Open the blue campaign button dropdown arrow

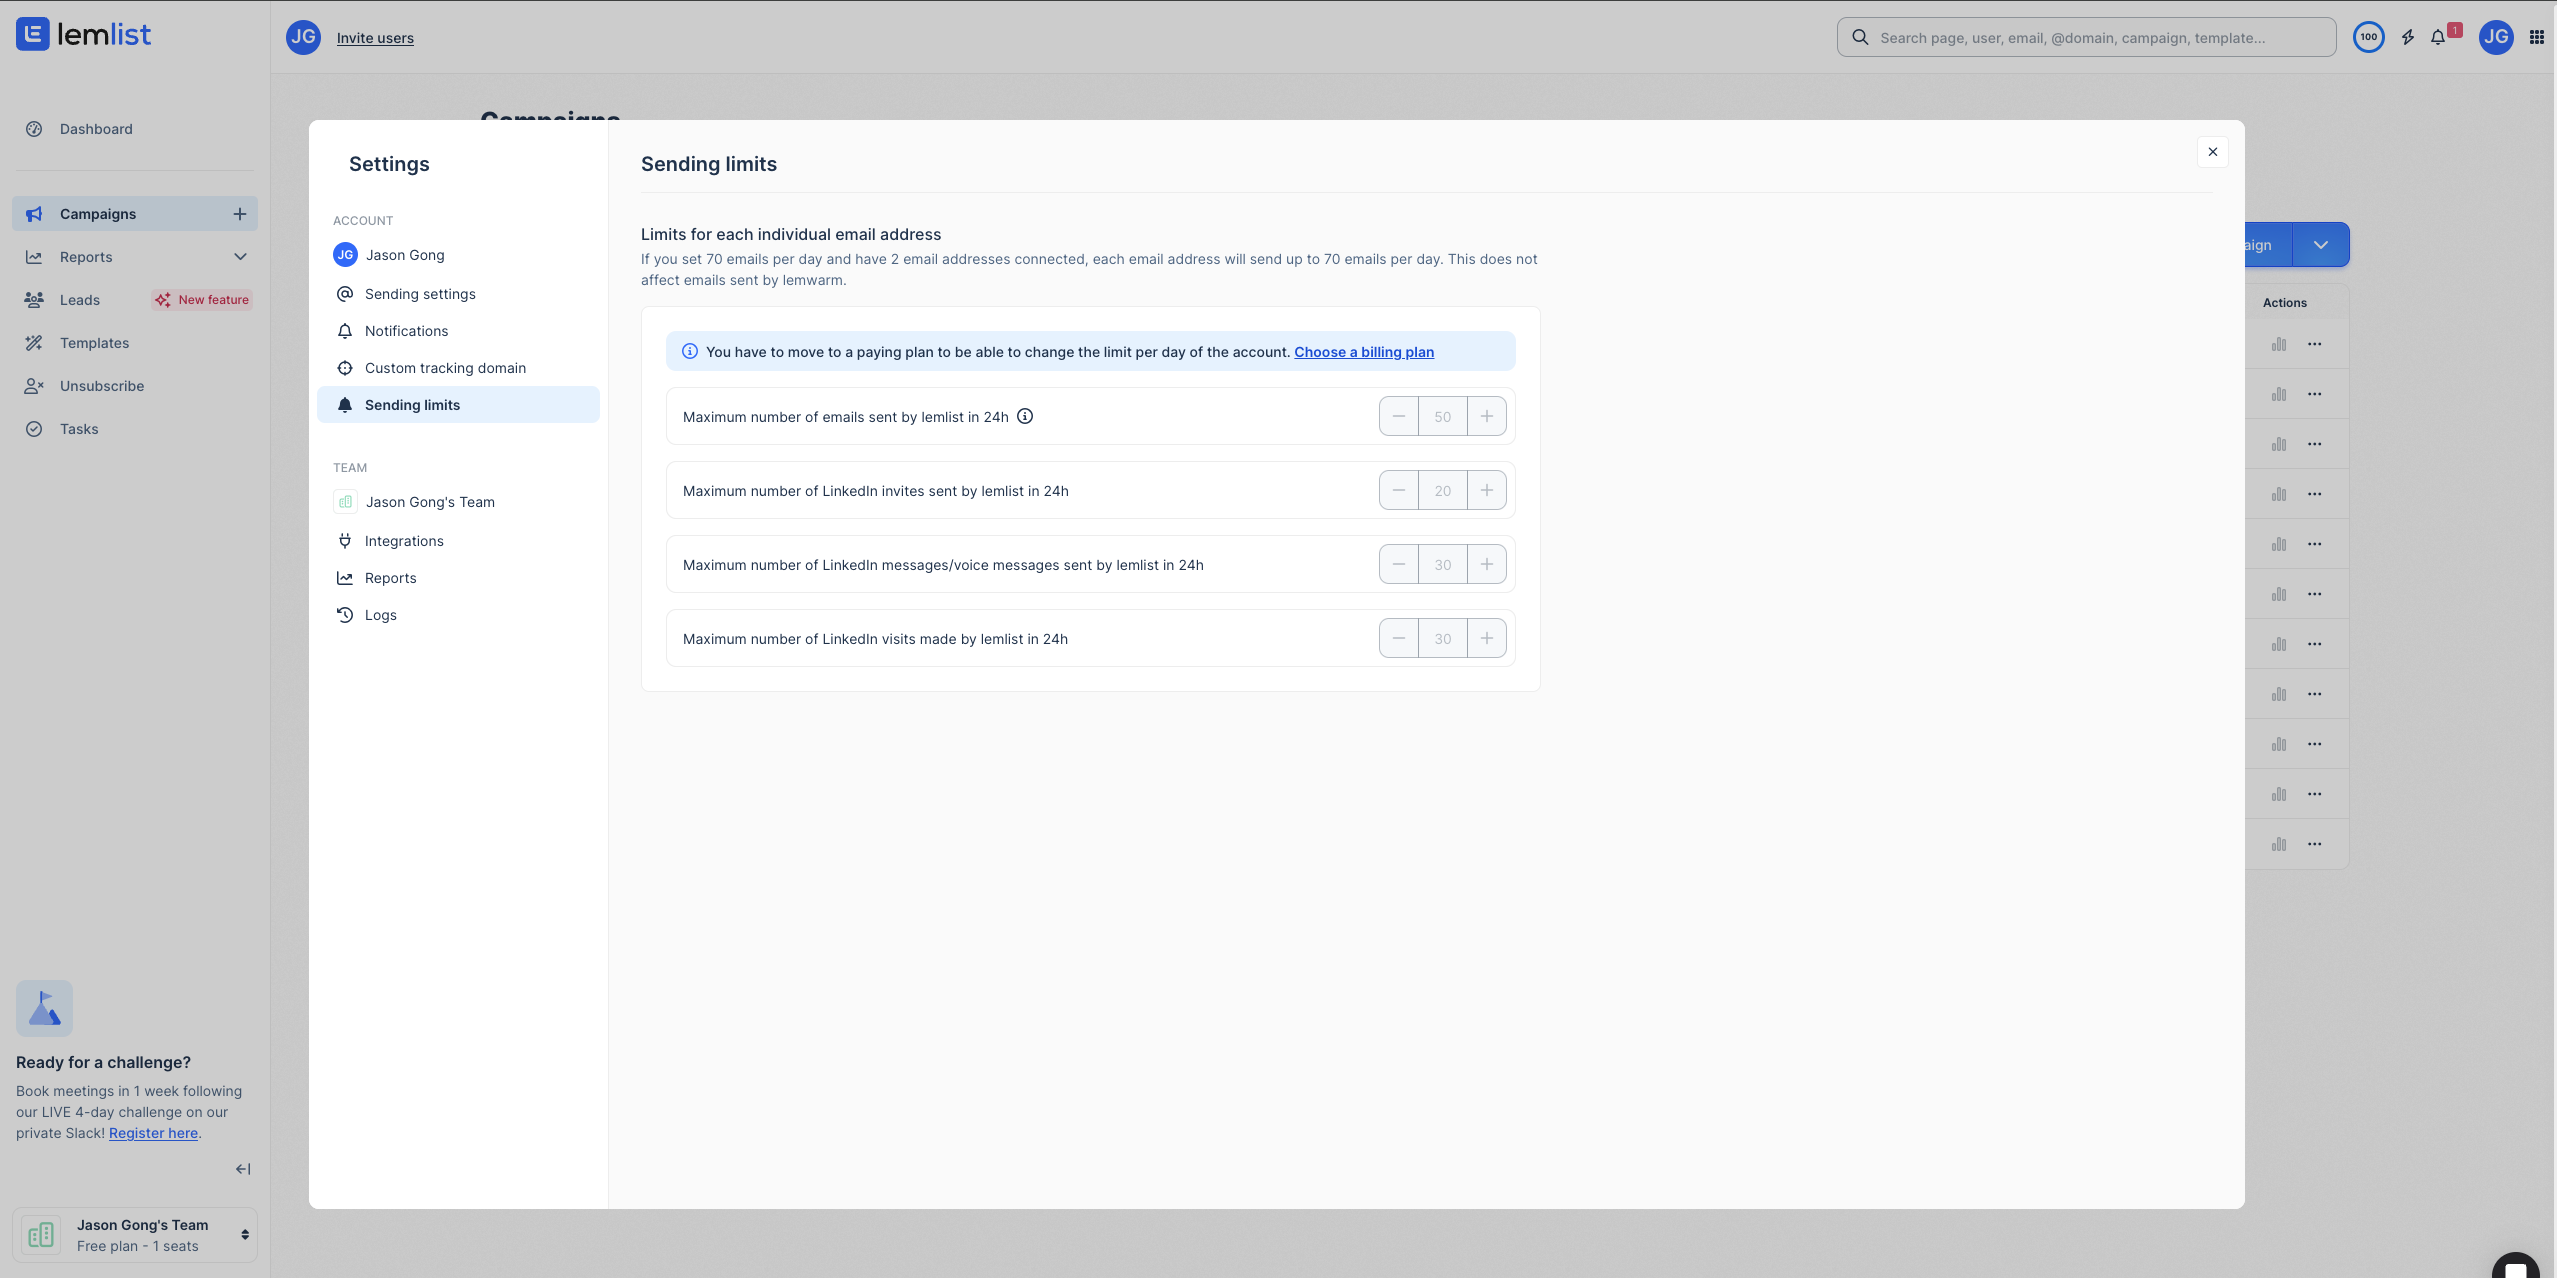[x=2320, y=245]
